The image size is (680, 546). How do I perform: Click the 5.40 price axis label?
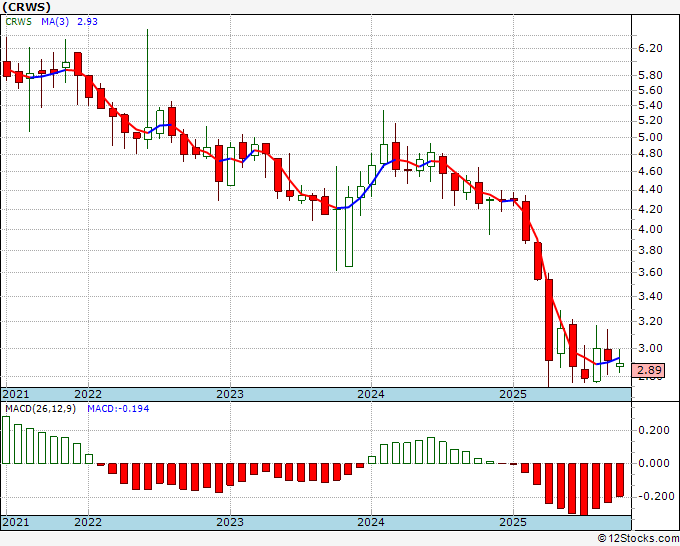[651, 105]
